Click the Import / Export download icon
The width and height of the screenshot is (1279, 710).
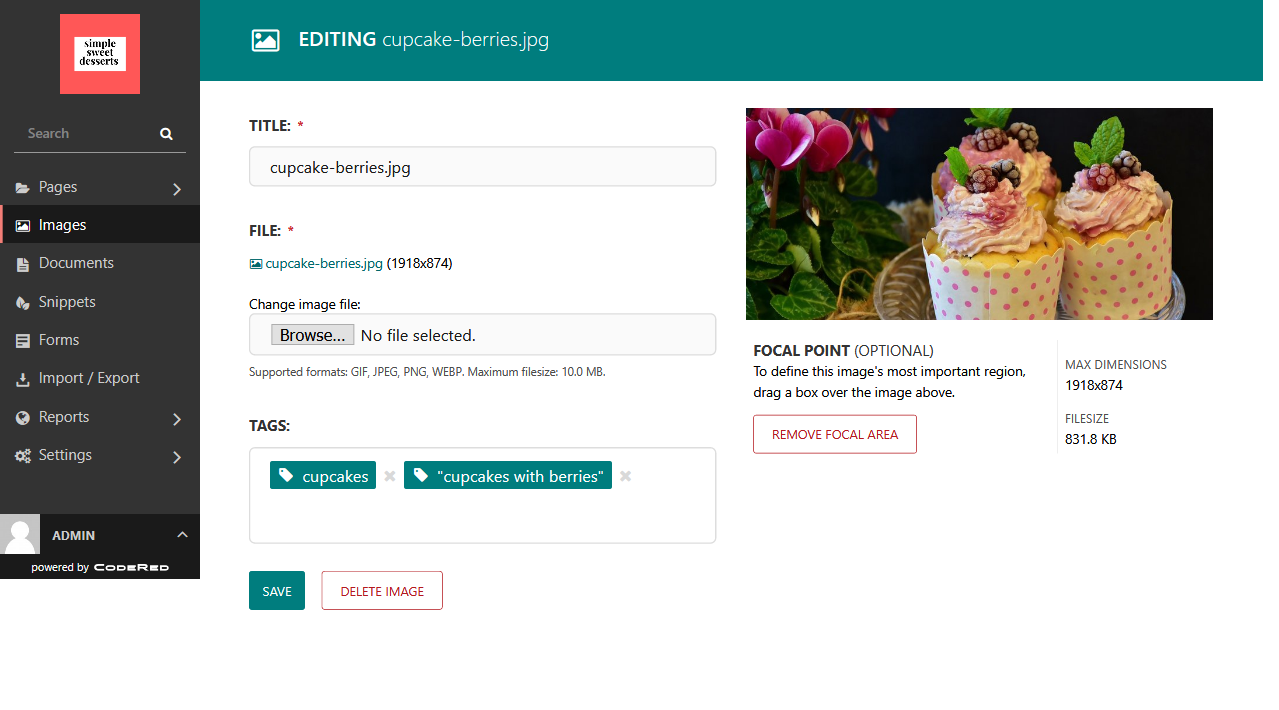[x=22, y=379]
